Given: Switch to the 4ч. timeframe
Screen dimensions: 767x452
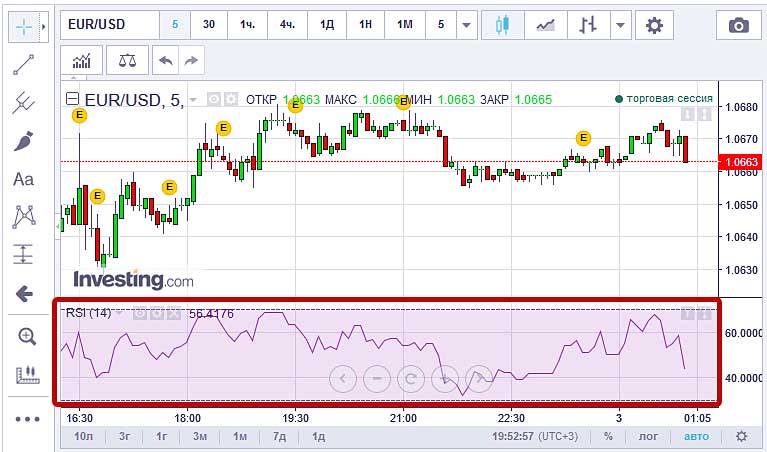Looking at the screenshot, I should [287, 24].
